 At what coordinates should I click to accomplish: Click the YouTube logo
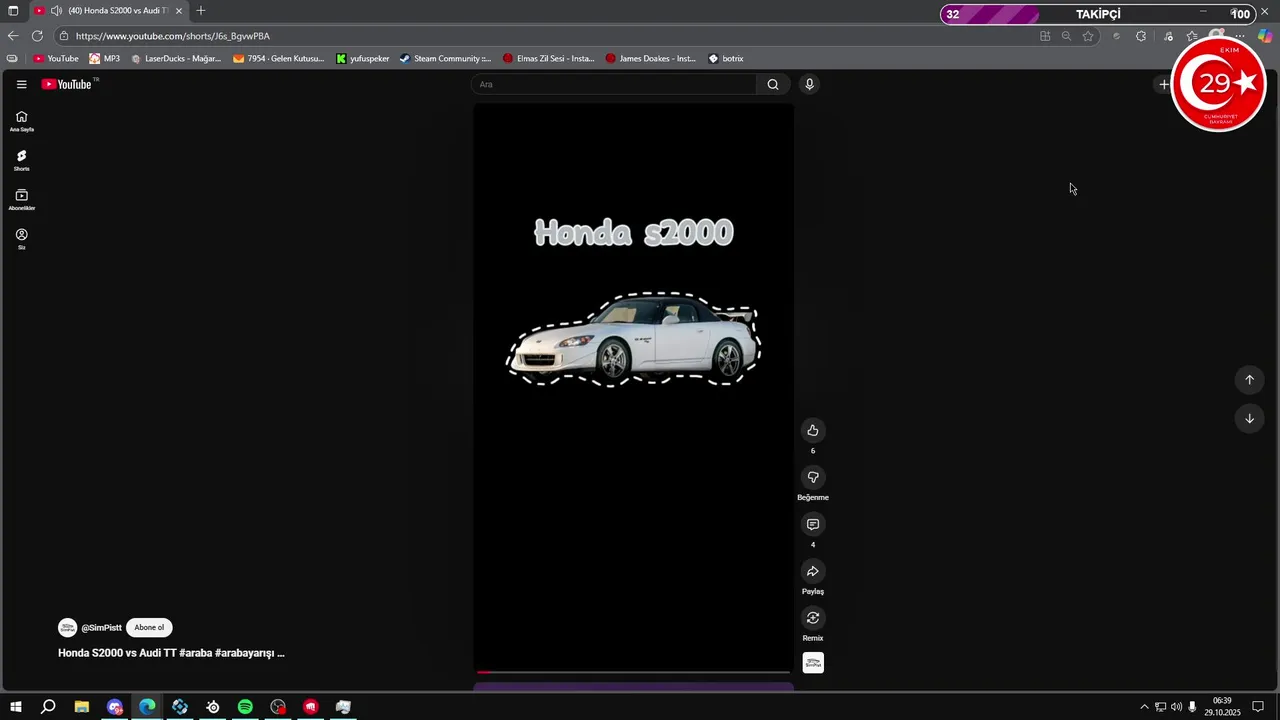[x=66, y=84]
